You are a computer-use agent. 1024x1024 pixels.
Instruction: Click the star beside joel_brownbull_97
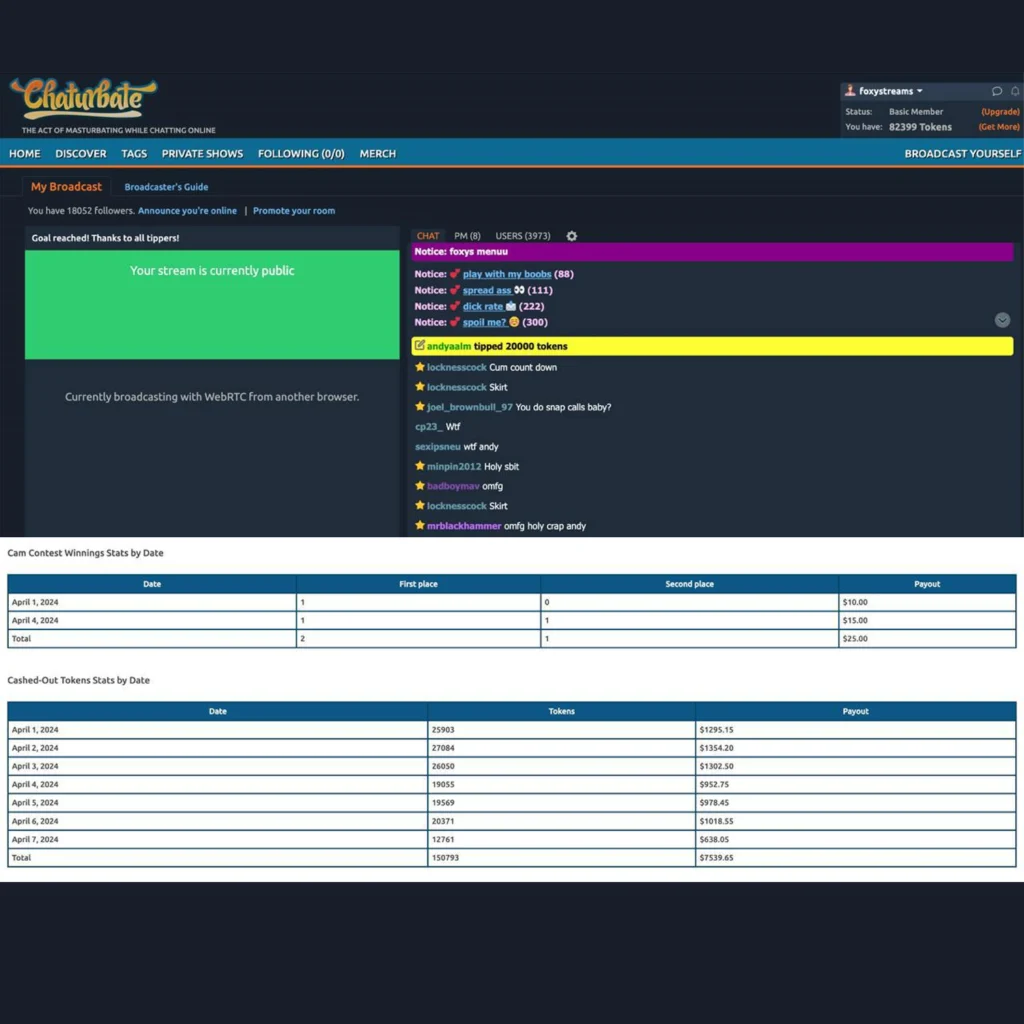tap(420, 406)
